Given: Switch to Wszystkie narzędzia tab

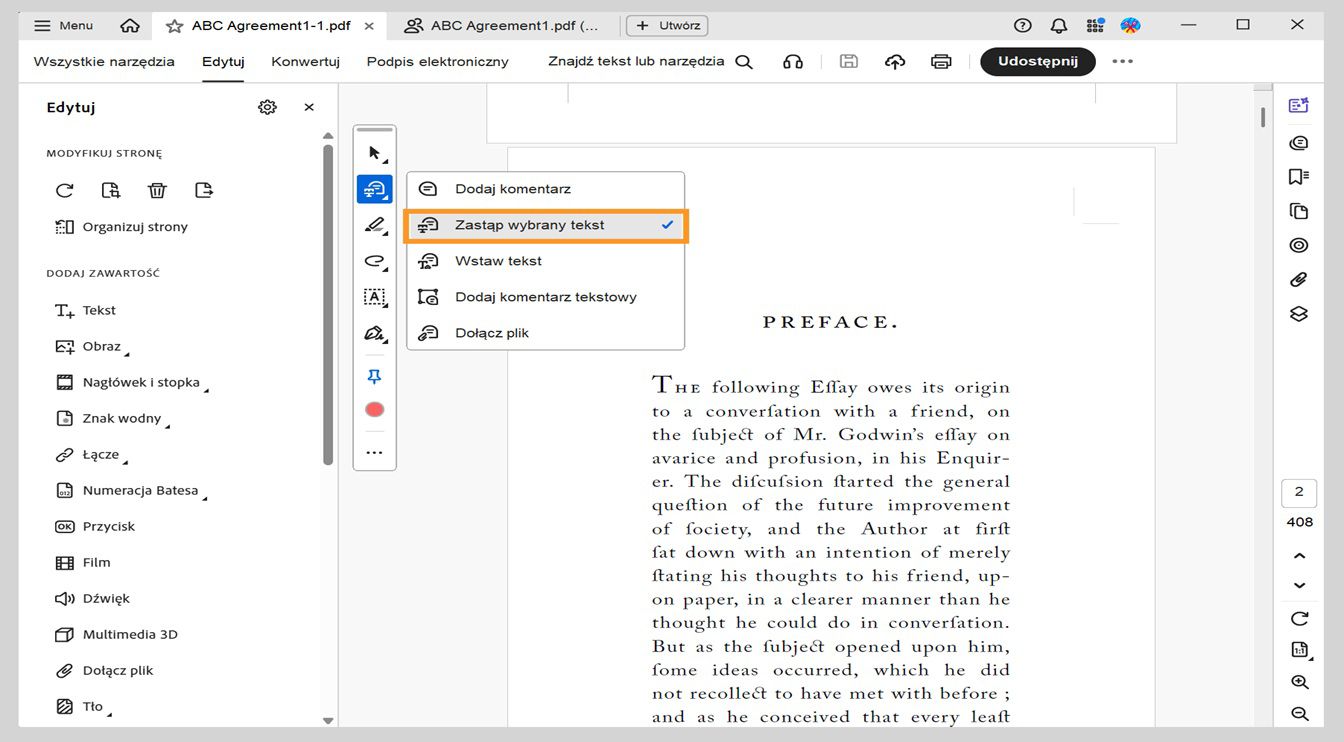Looking at the screenshot, I should coord(104,62).
